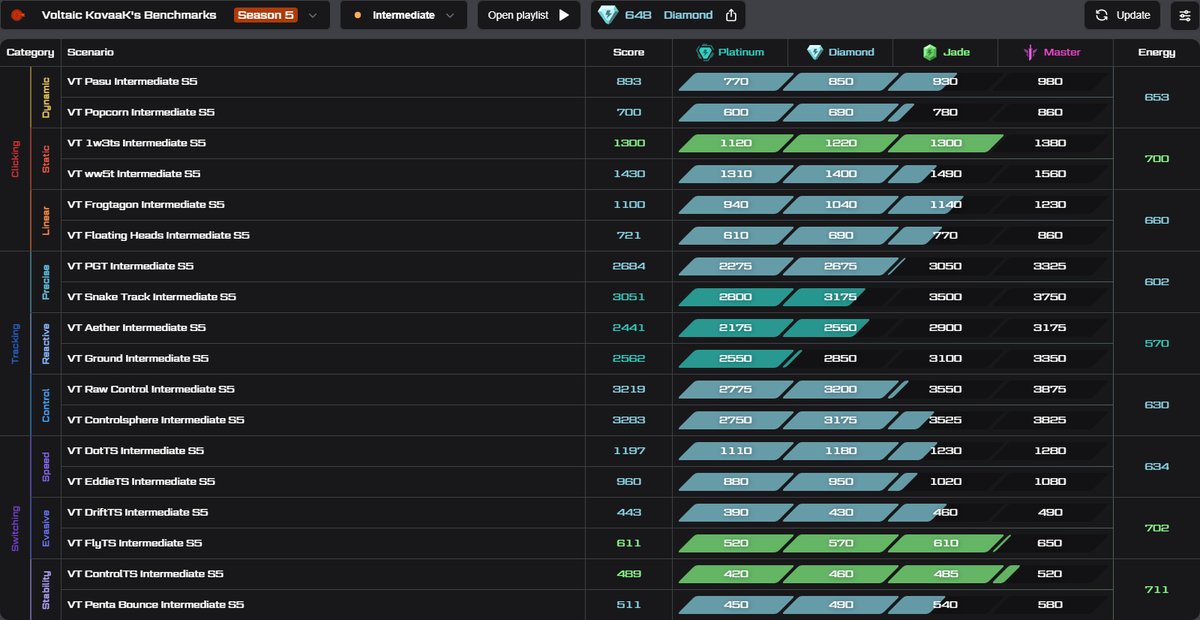Click the Diamond gem icon beside 648
Screen dimensions: 1200x620
tap(607, 15)
